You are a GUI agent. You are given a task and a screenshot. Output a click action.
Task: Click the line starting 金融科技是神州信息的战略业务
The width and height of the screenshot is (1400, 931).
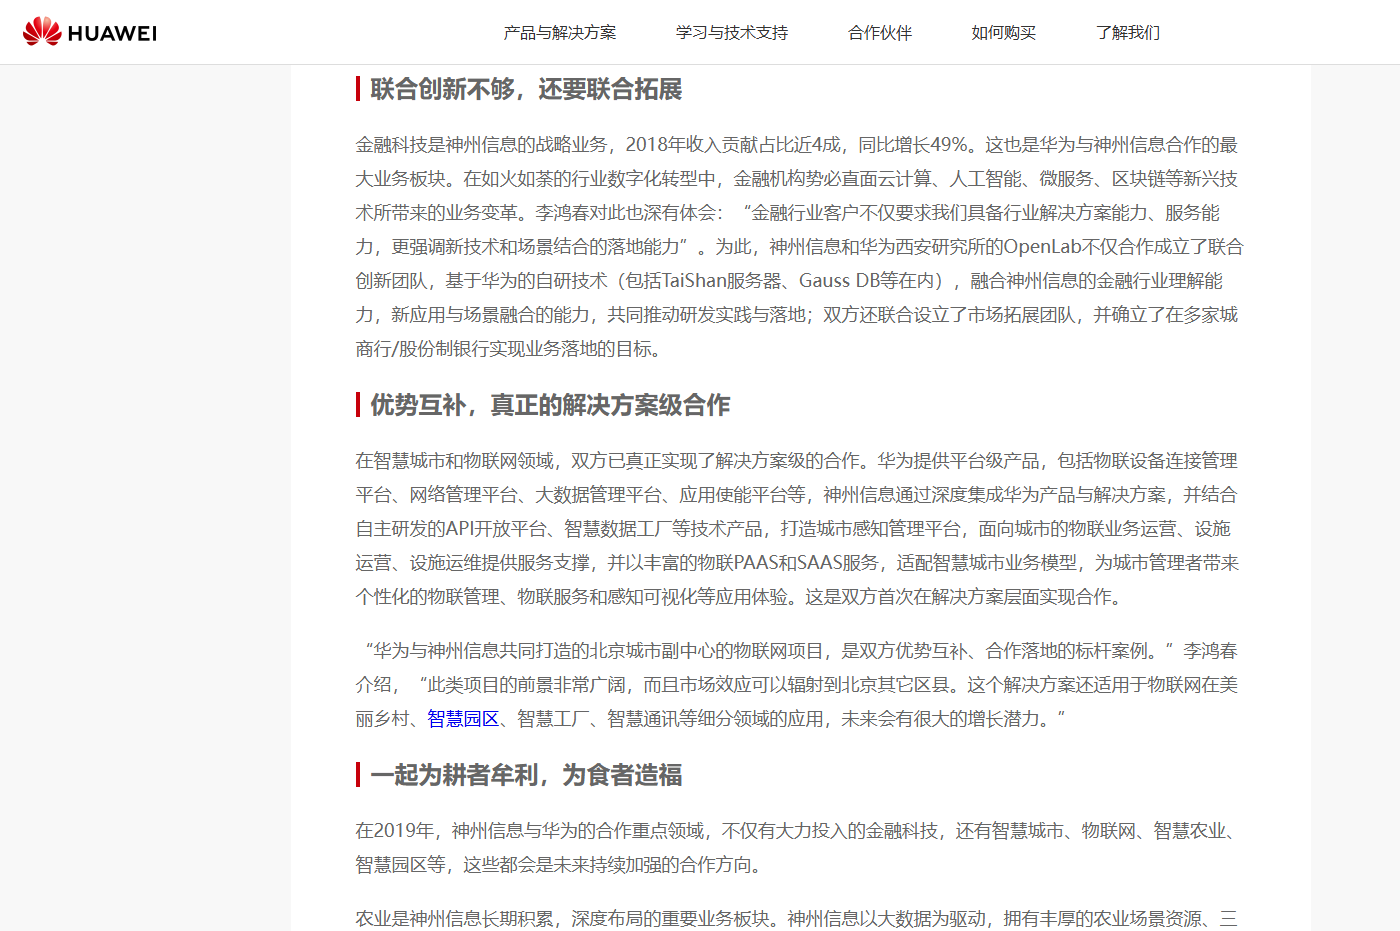tap(797, 145)
